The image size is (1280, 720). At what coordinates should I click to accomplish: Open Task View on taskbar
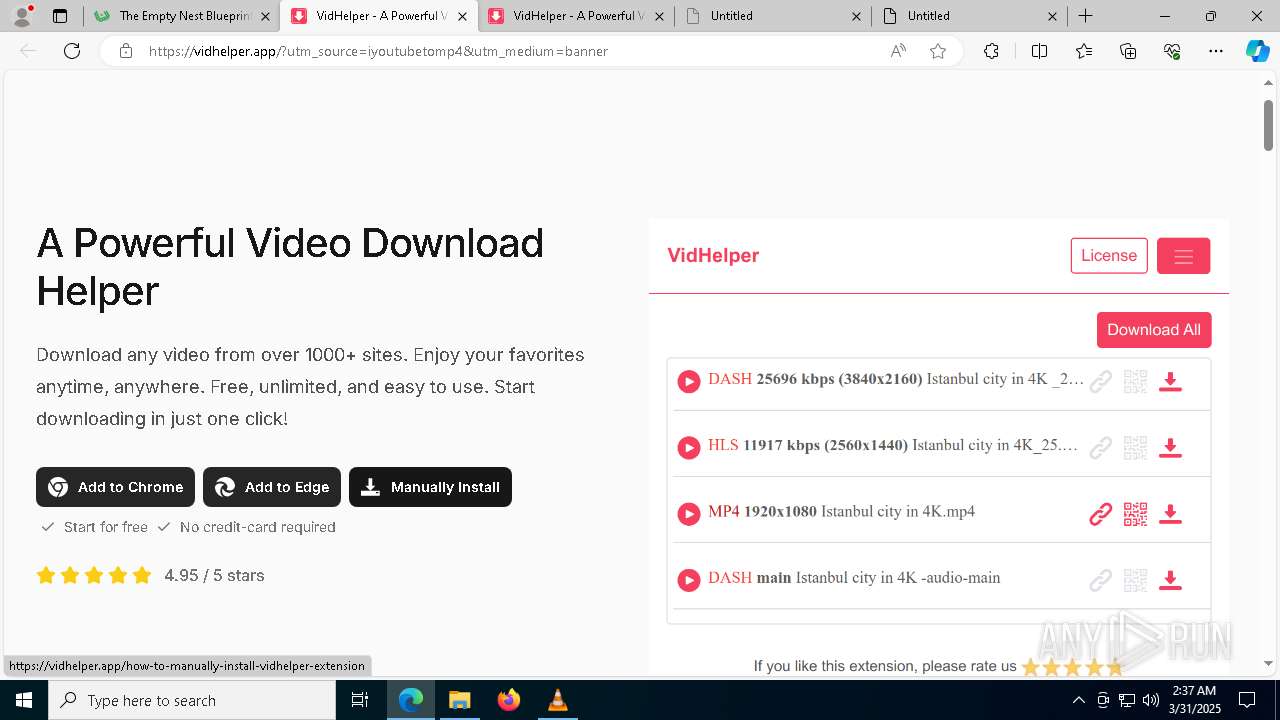(361, 700)
